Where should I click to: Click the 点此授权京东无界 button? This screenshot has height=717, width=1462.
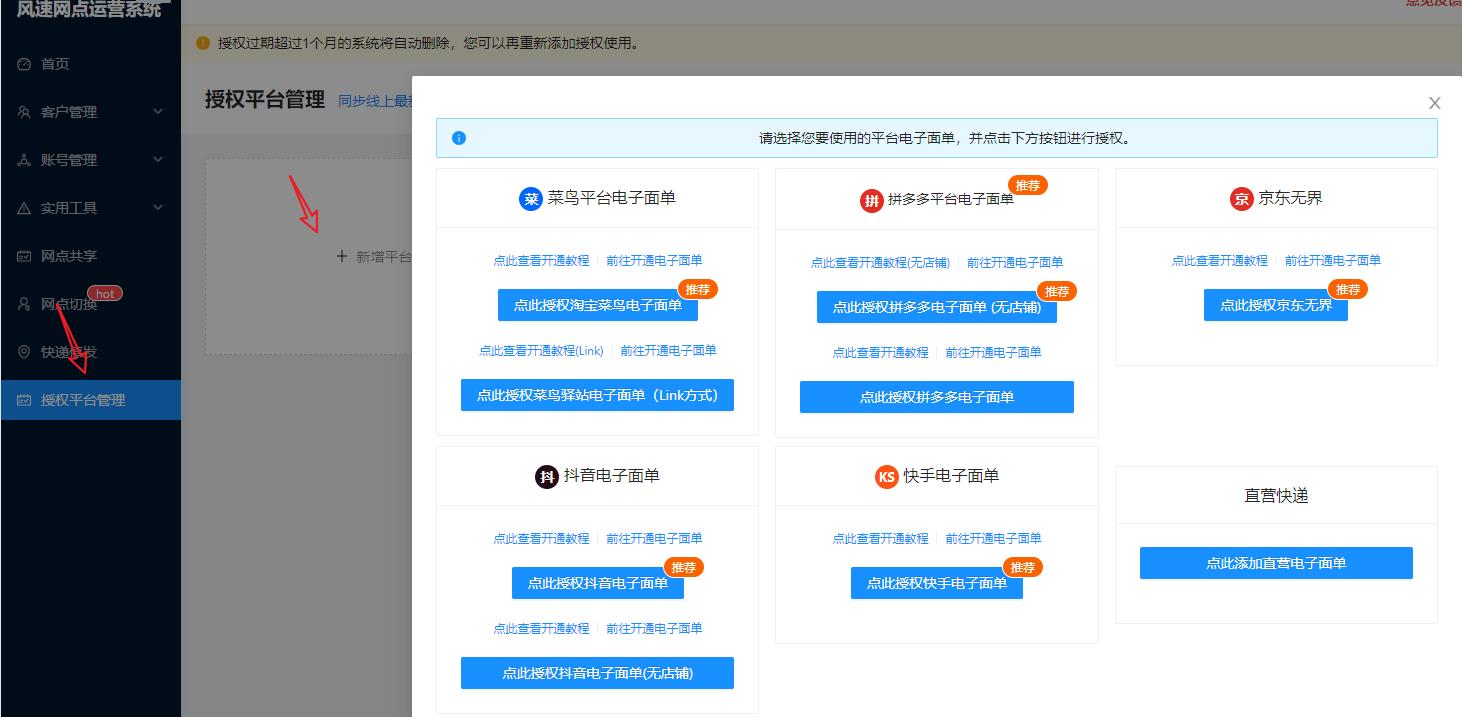1275,306
